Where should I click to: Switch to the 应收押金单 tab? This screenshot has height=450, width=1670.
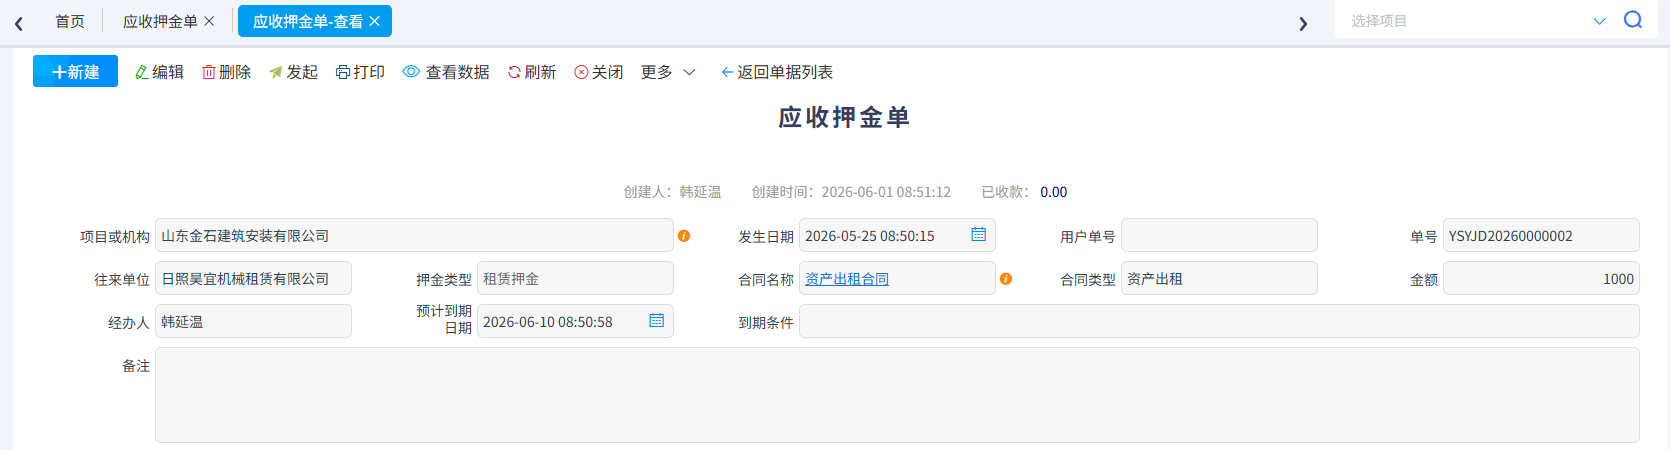[x=160, y=21]
